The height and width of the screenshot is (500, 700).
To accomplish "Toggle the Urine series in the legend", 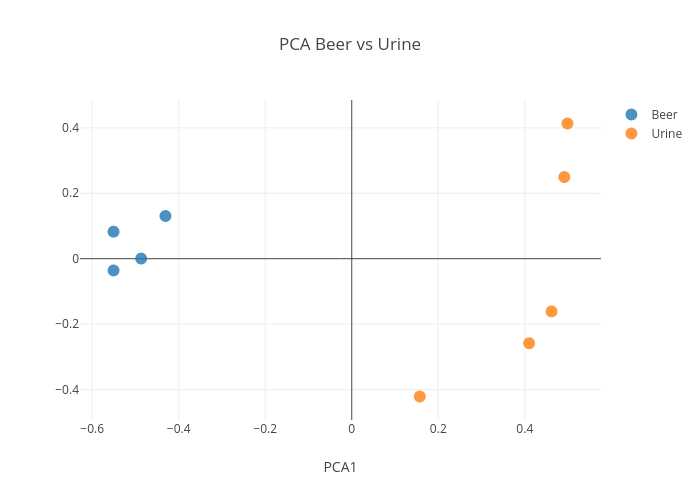I will click(666, 134).
